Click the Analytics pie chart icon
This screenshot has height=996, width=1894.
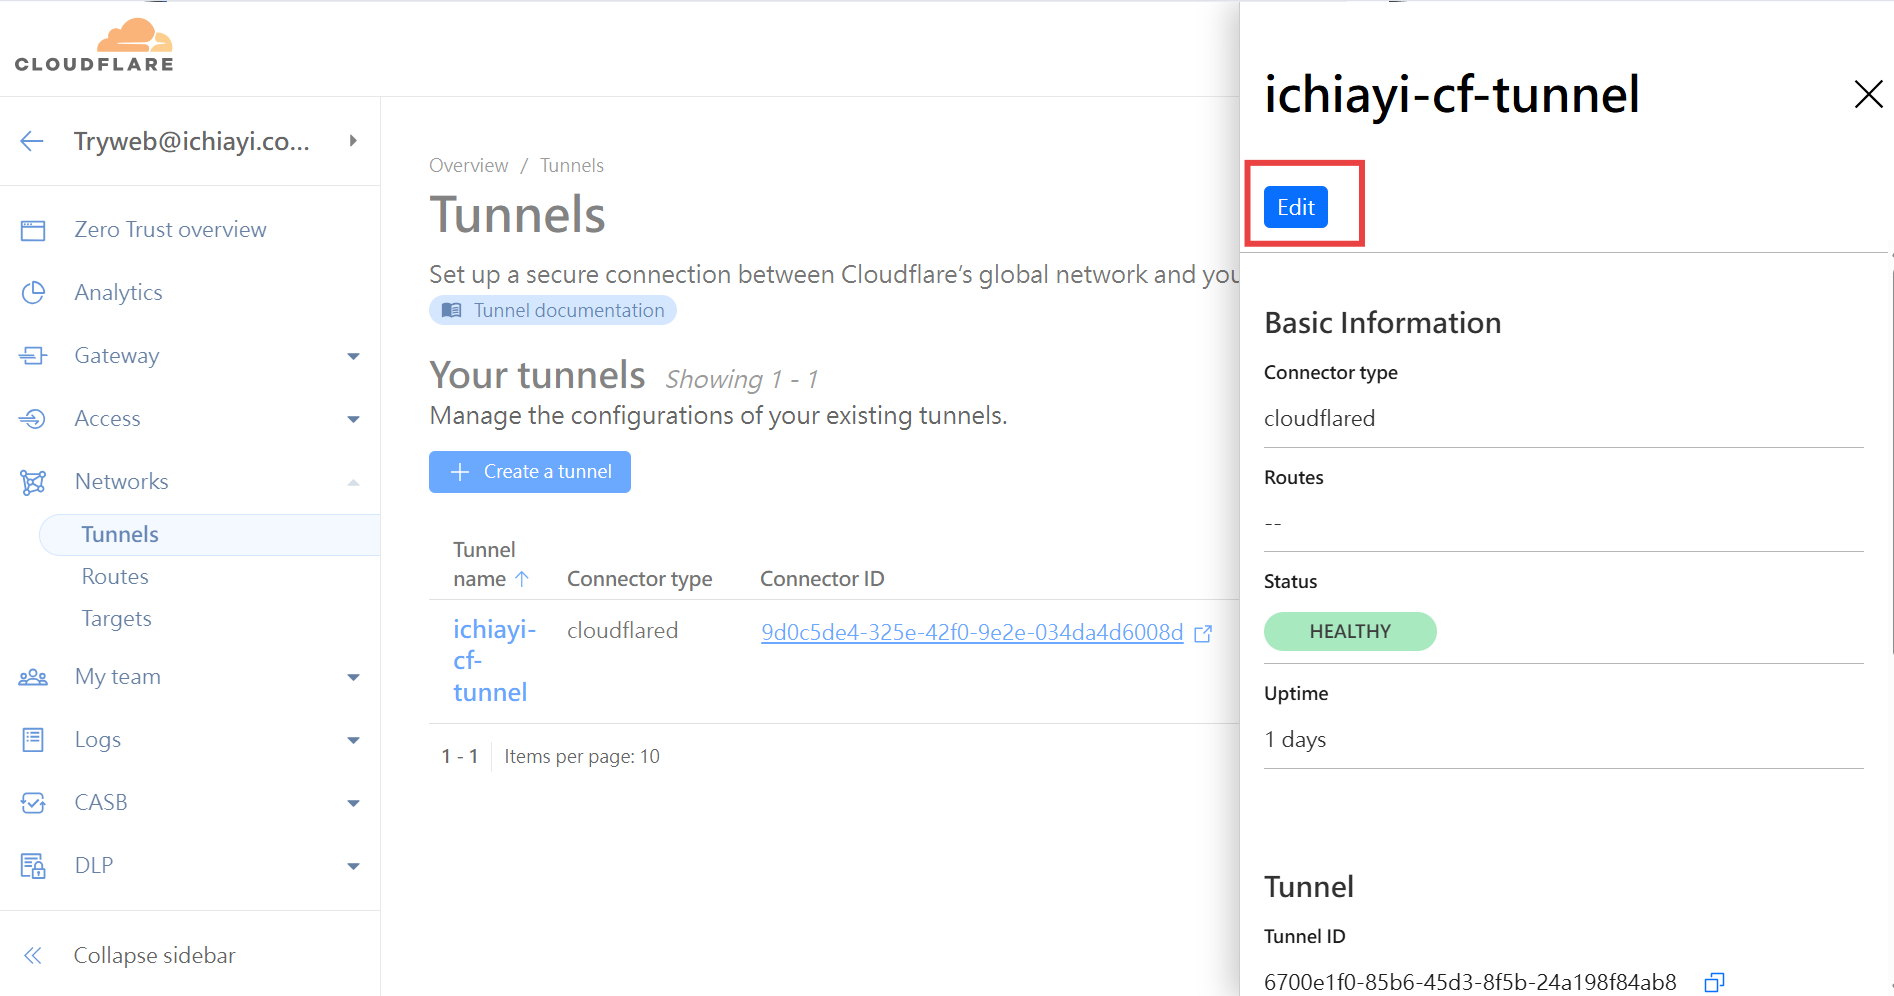click(x=33, y=292)
